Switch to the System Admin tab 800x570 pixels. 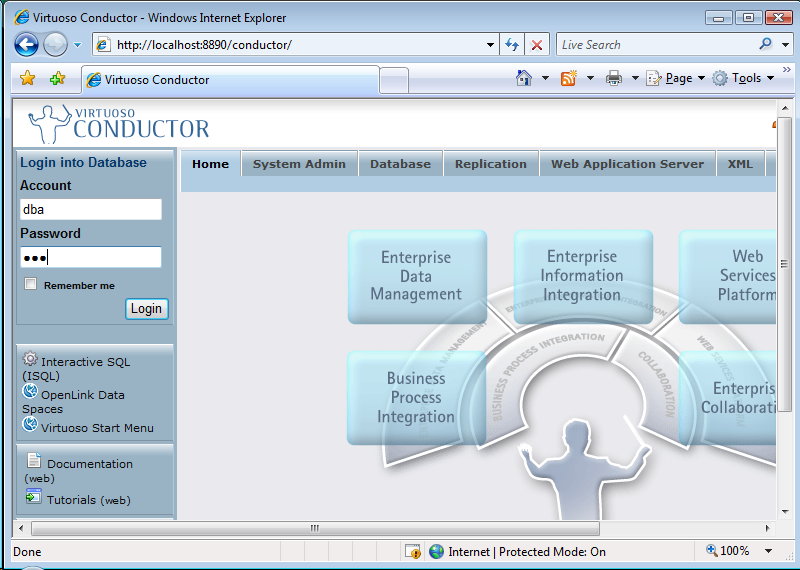pos(299,164)
